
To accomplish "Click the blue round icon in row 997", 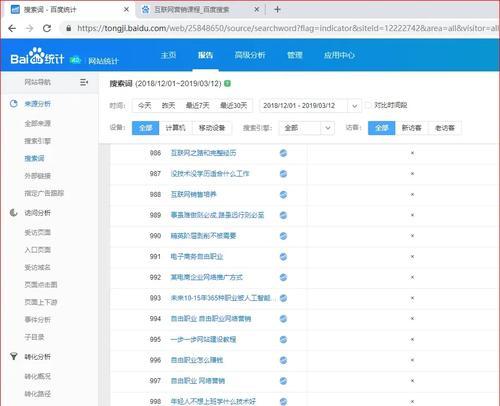I will pos(283,381).
